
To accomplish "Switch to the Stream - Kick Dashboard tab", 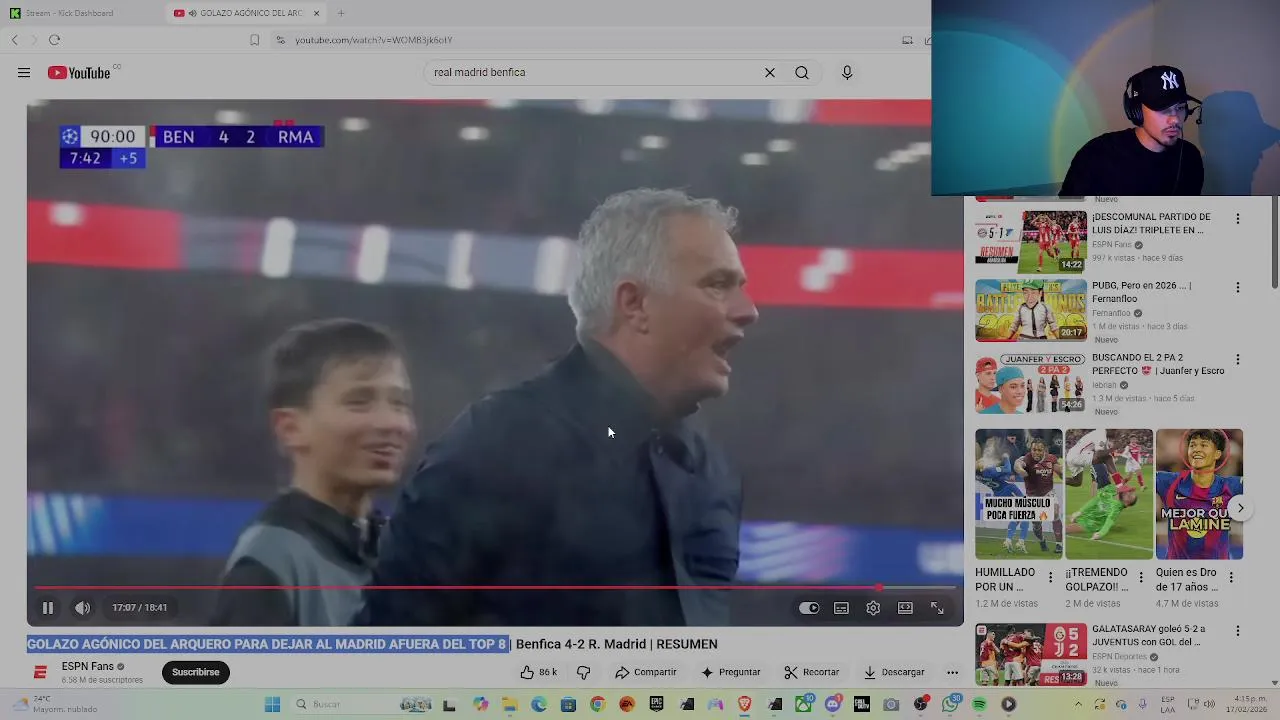I will [70, 13].
